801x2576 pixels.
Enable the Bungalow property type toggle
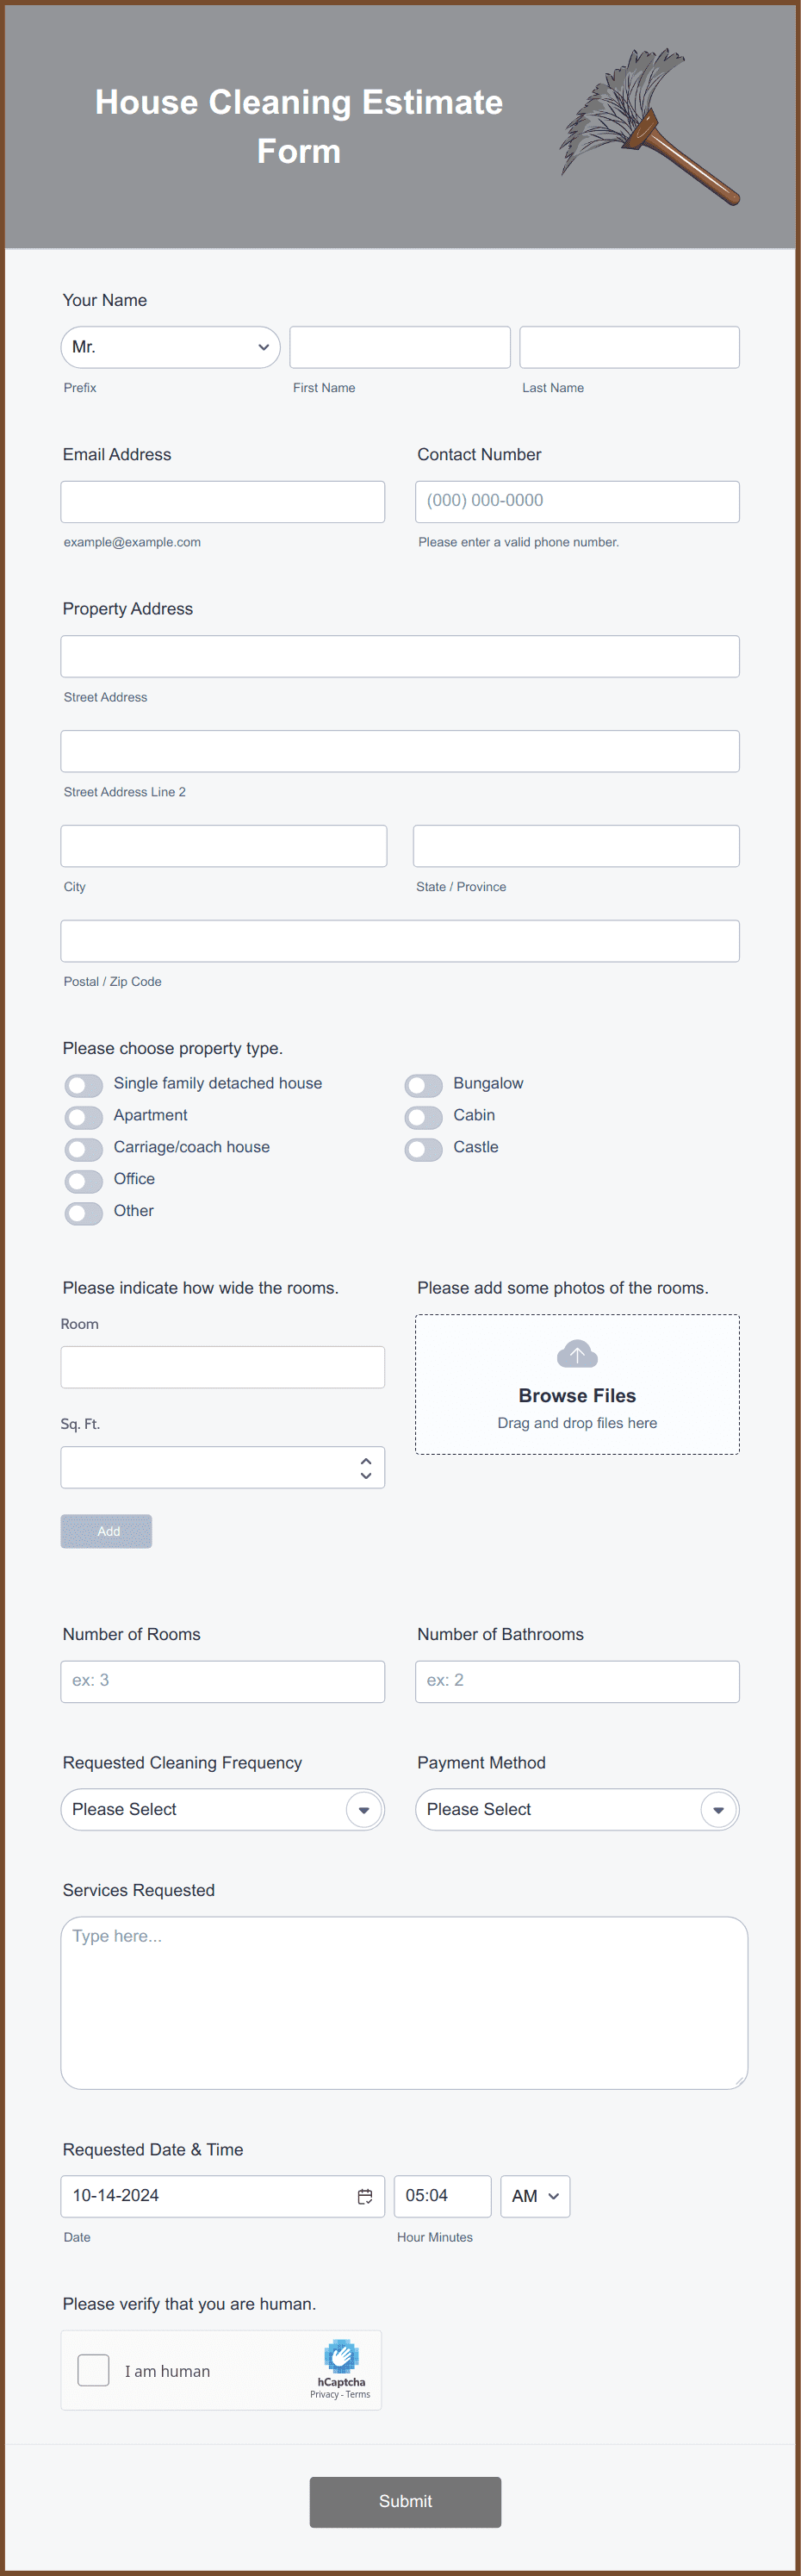tap(424, 1085)
